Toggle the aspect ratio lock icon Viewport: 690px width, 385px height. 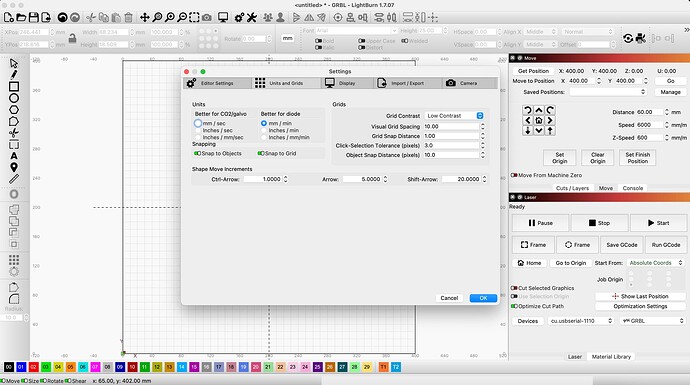point(73,39)
